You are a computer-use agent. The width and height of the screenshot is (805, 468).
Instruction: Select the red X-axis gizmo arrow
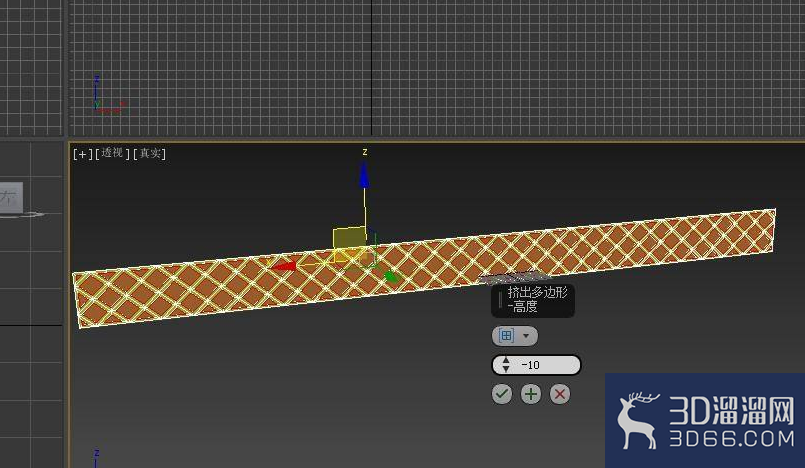pyautogui.click(x=284, y=266)
